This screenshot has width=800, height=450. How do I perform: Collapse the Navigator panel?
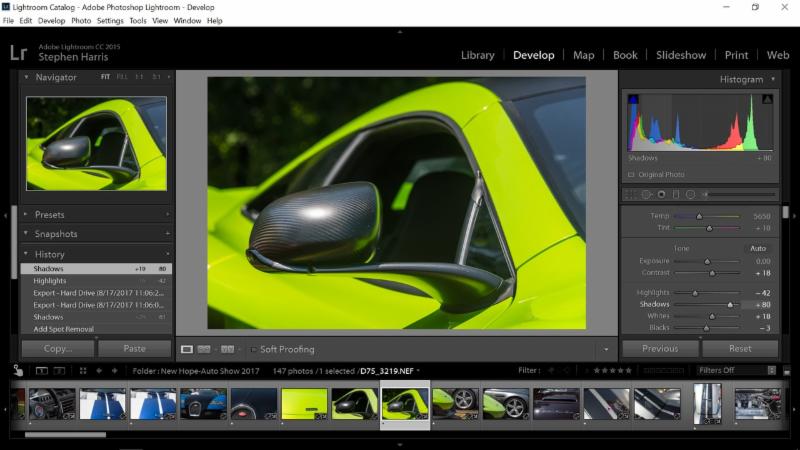tap(26, 77)
